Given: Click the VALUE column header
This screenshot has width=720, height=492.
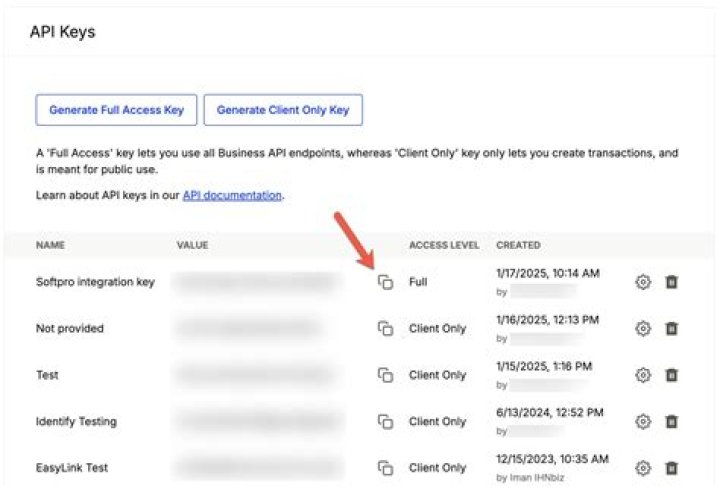Looking at the screenshot, I should pyautogui.click(x=192, y=245).
